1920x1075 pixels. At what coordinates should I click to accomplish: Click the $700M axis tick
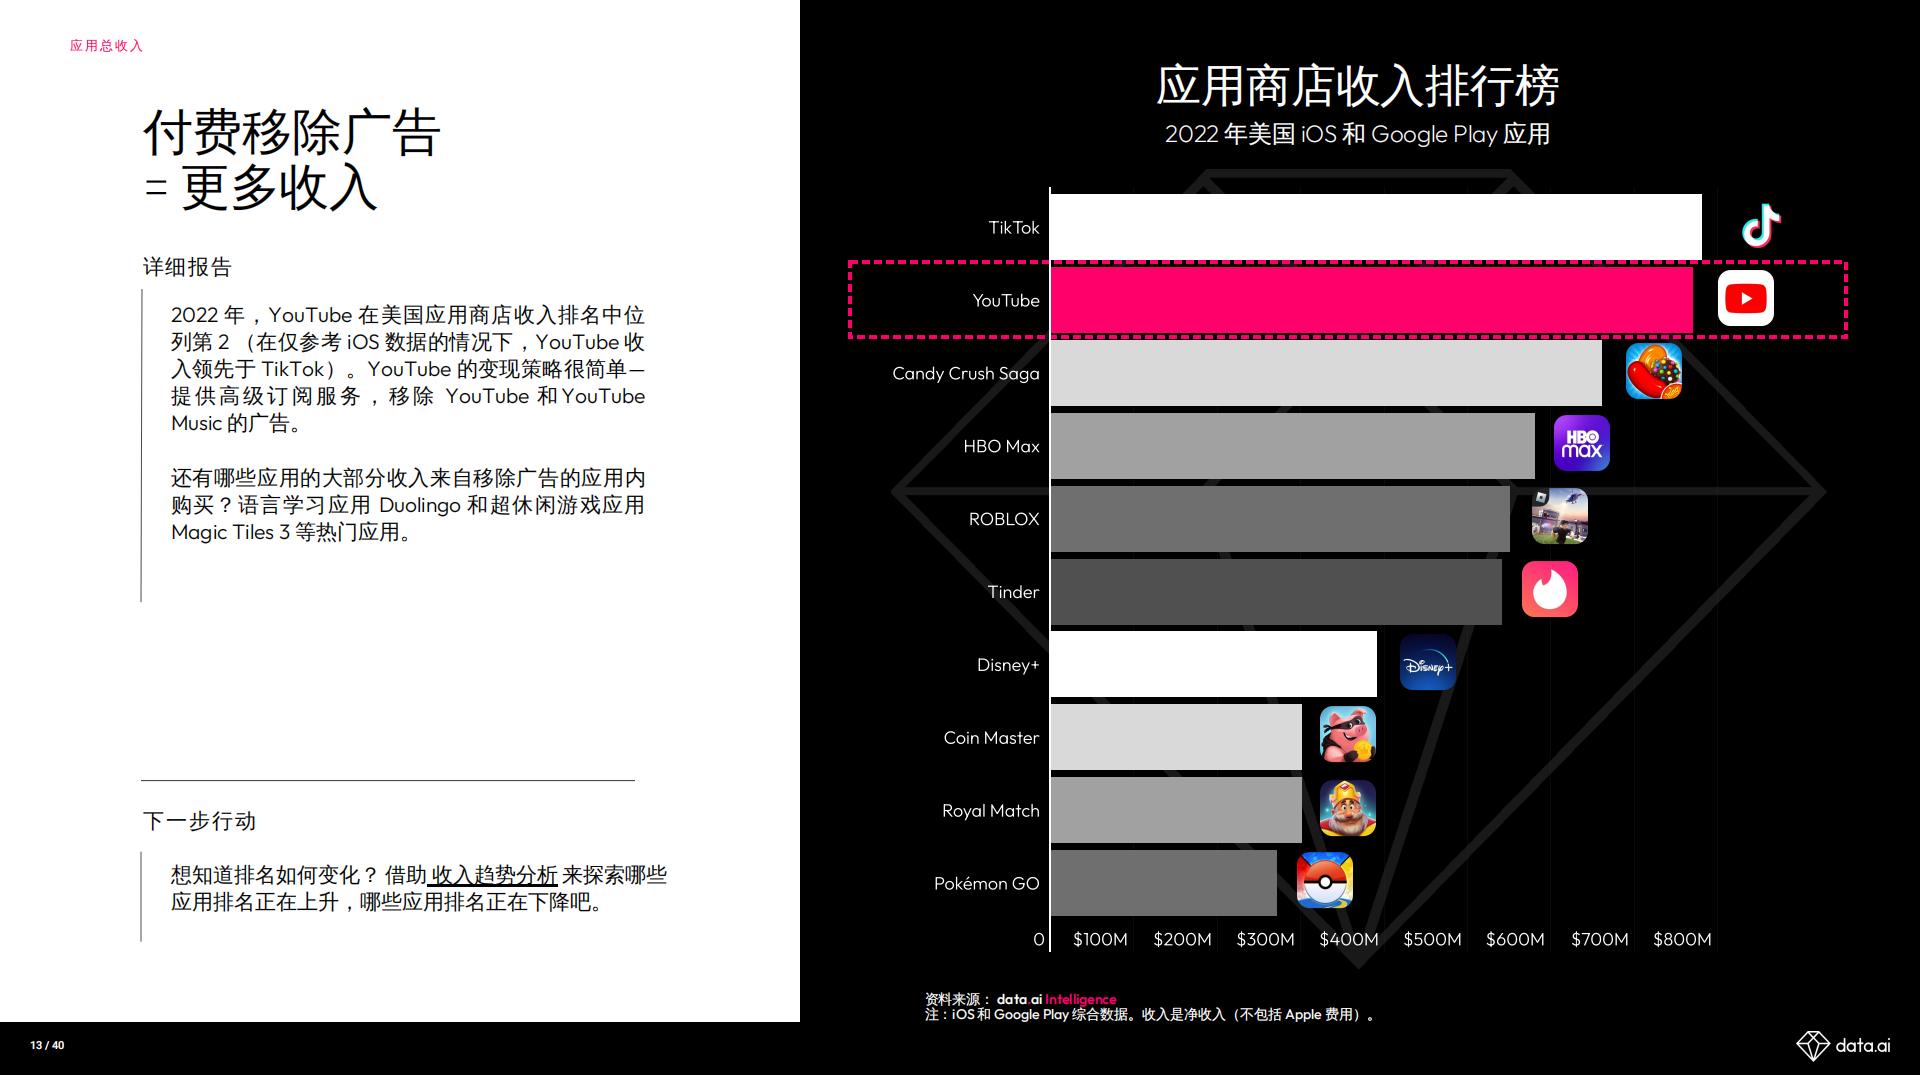(1599, 939)
